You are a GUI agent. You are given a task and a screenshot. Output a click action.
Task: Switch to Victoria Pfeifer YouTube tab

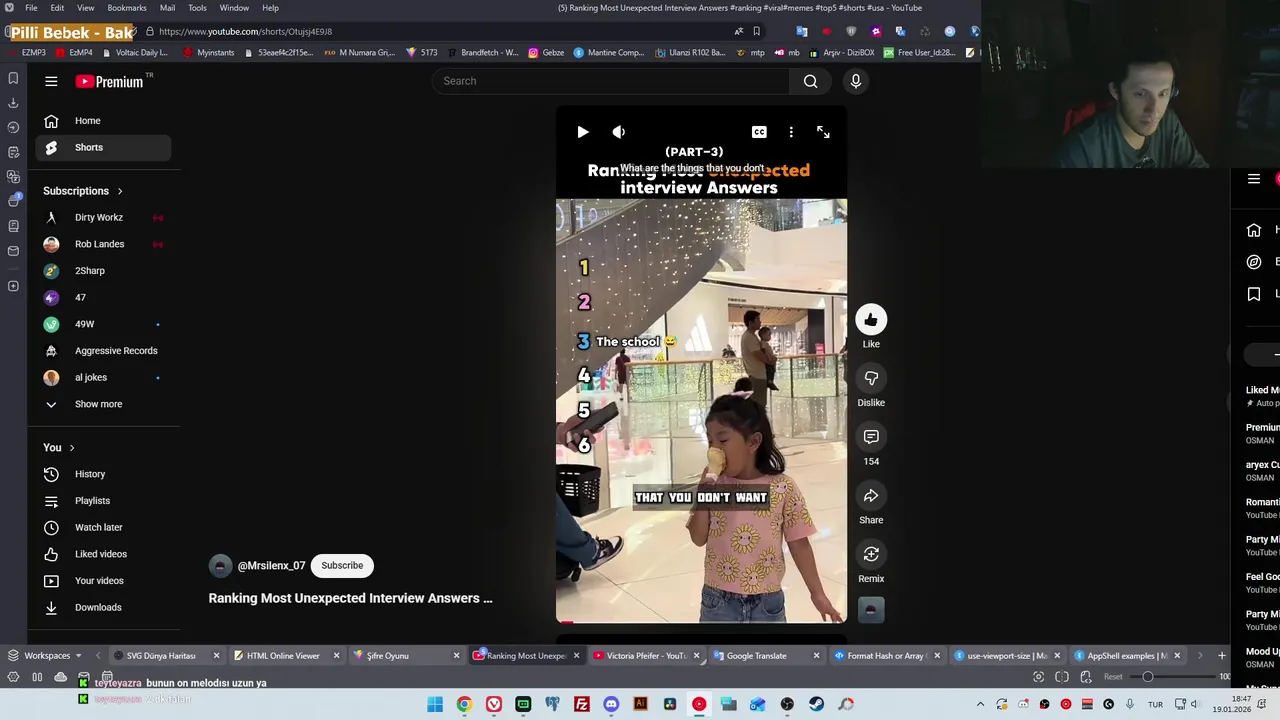[646, 656]
